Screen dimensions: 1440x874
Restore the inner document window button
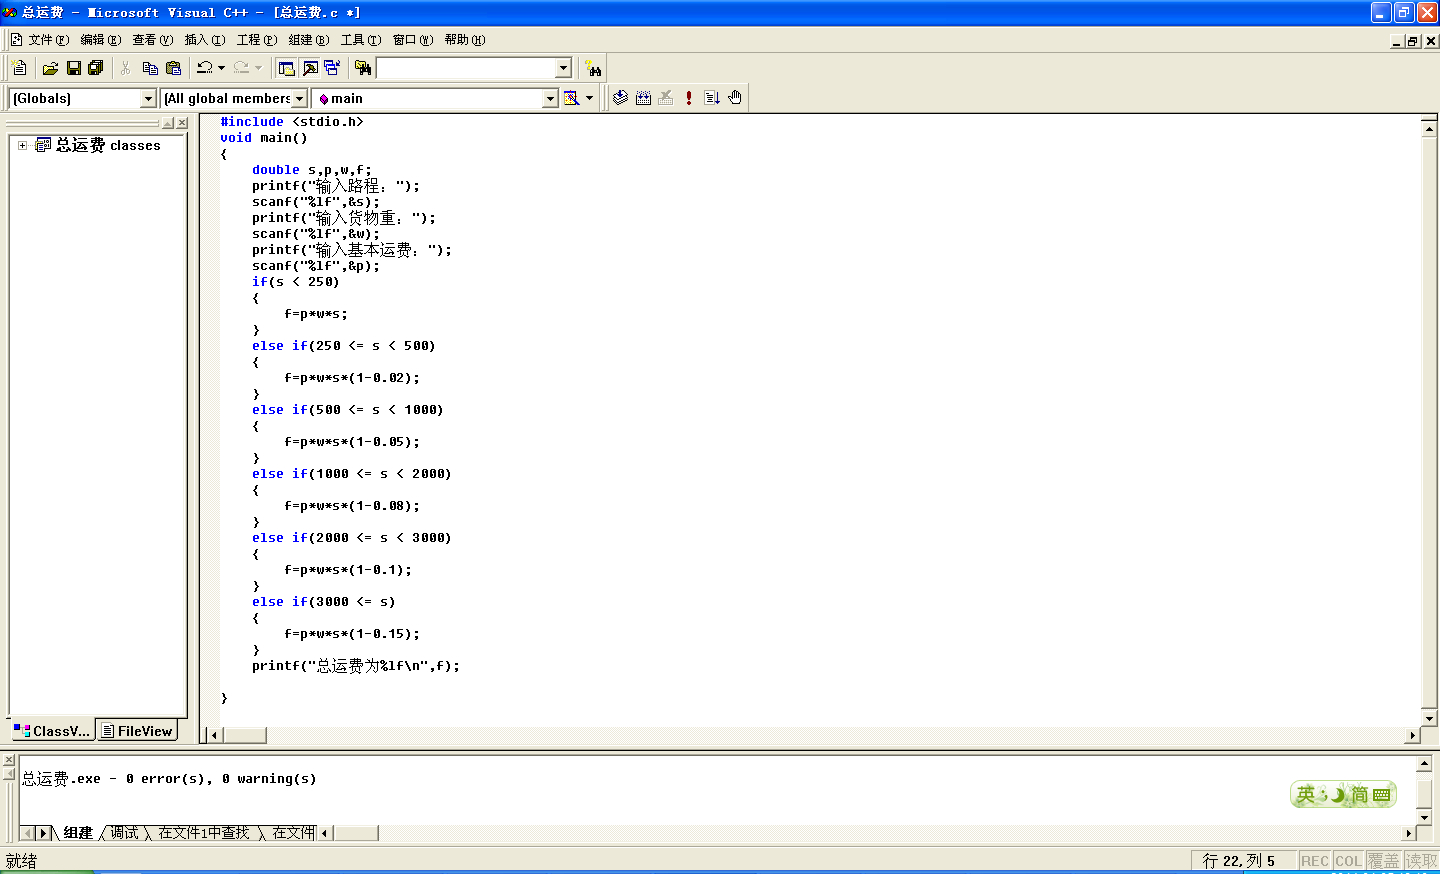(1413, 41)
